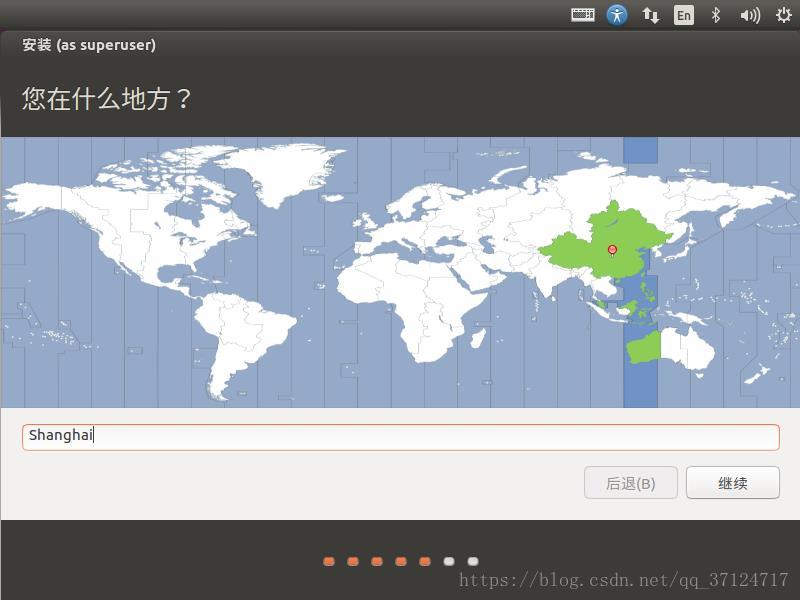The image size is (800, 600).
Task: Open the sound volume indicator
Action: [x=750, y=15]
